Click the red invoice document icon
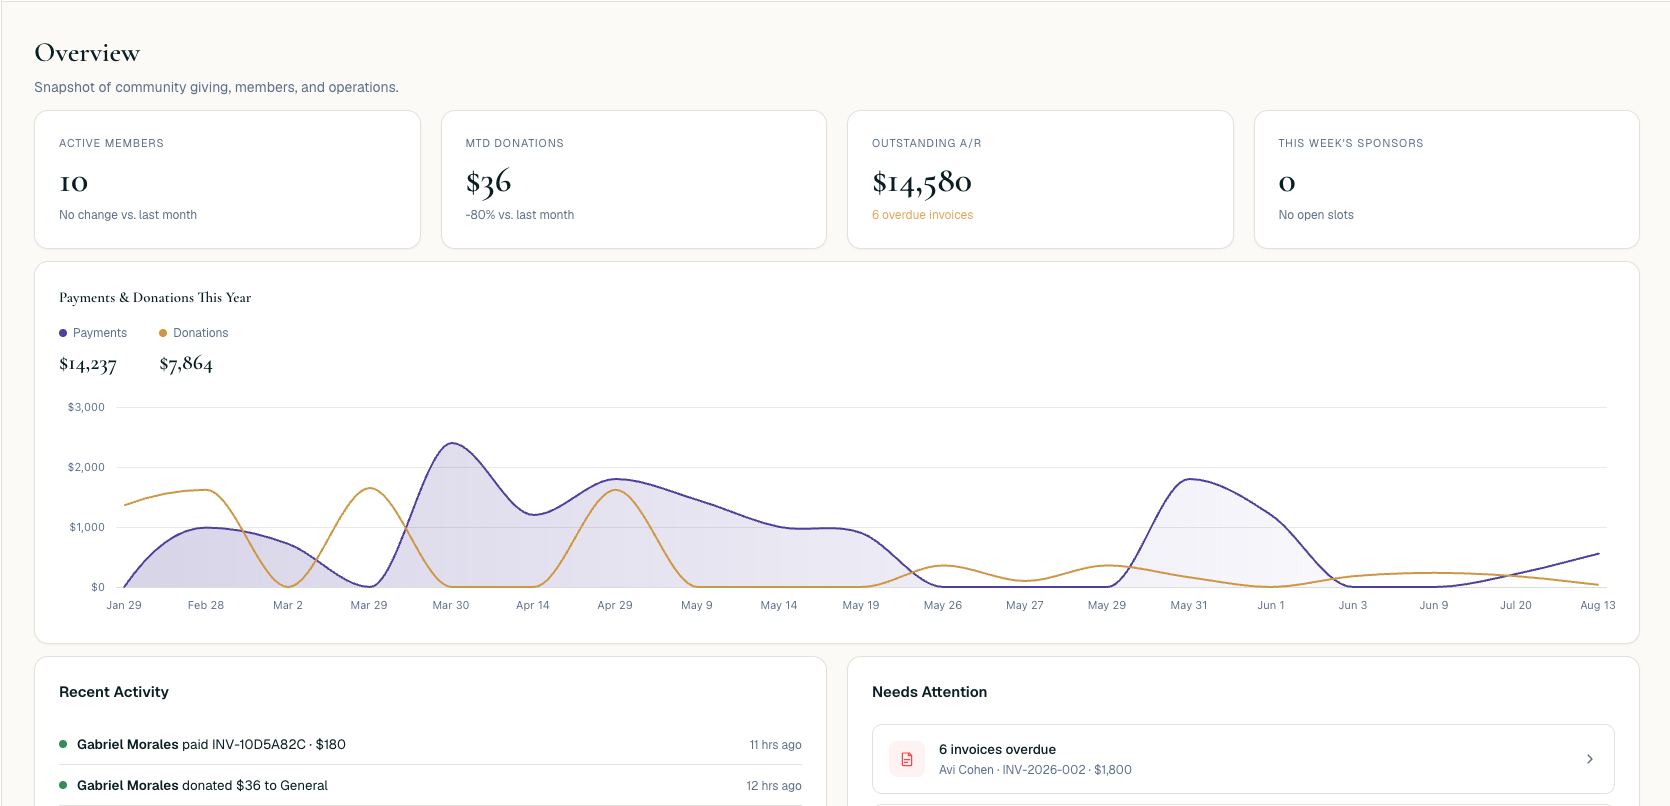The width and height of the screenshot is (1670, 806). tap(907, 759)
